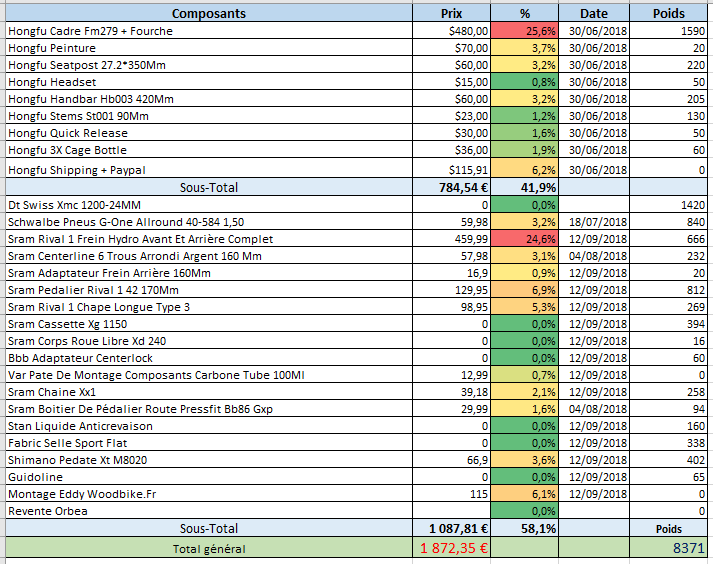
Task: Select the 6,2% percentage cell
Action: pyautogui.click(x=525, y=168)
